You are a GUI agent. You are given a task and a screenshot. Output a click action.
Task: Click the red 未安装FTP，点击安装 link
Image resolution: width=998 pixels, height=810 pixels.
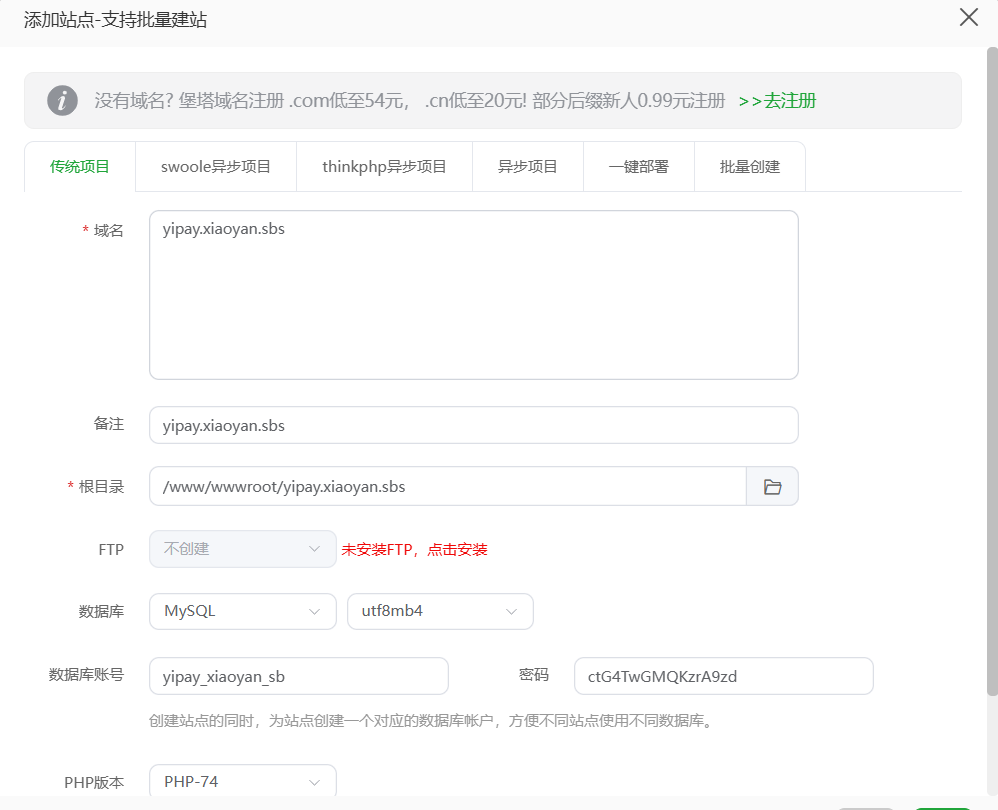[x=414, y=550]
